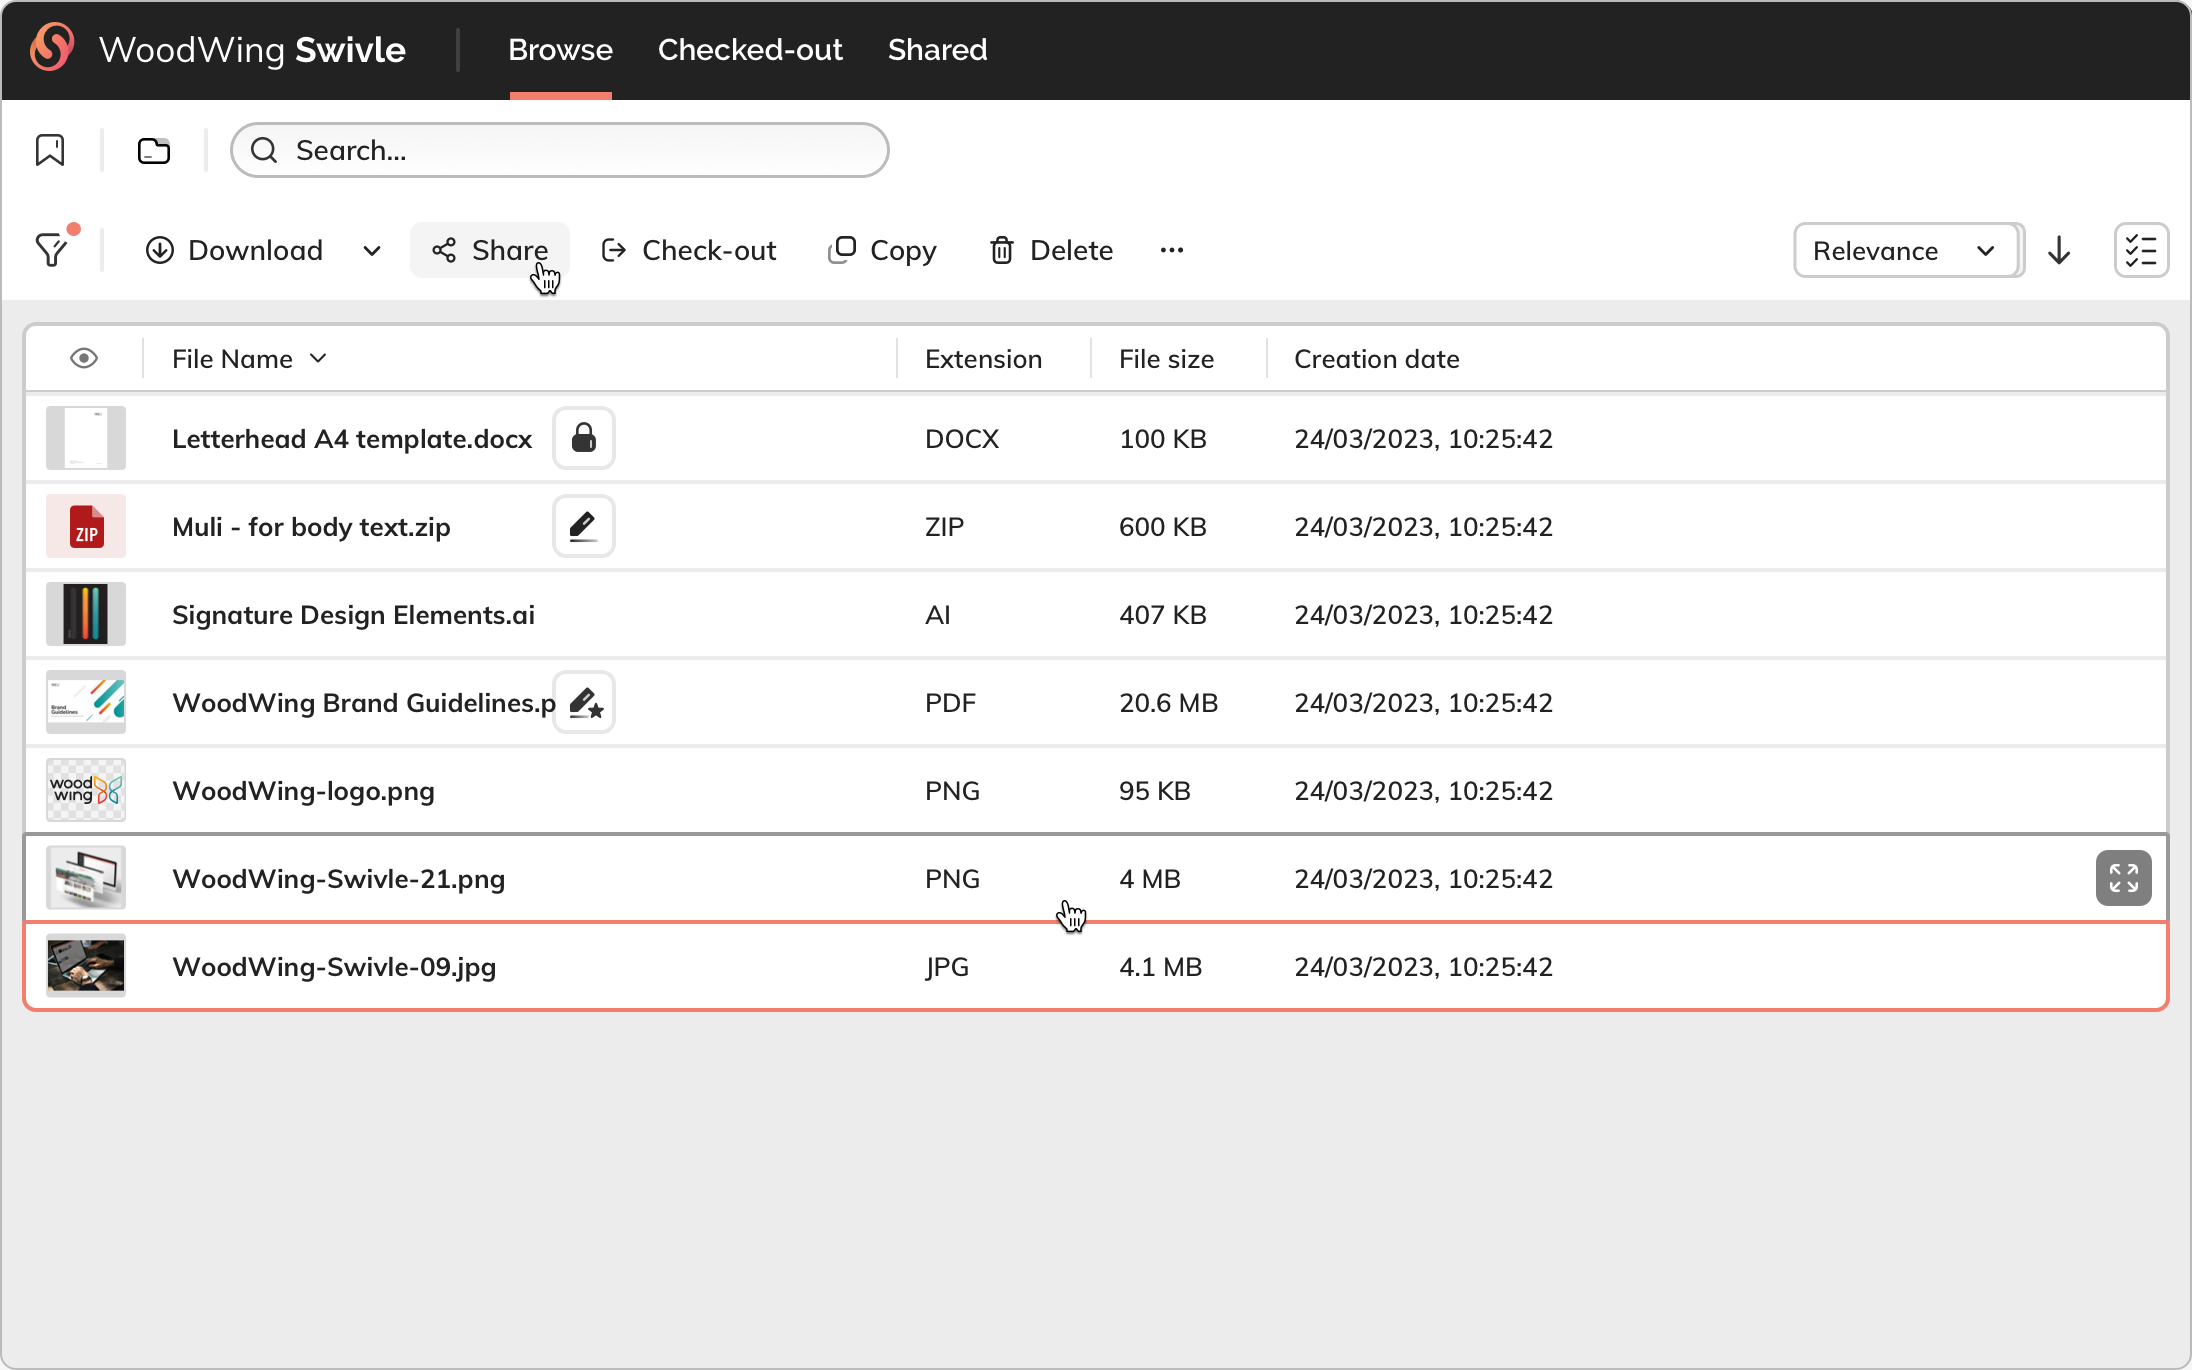Open the Relevance sort dropdown
Viewport: 2192px width, 1370px height.
[x=1906, y=250]
